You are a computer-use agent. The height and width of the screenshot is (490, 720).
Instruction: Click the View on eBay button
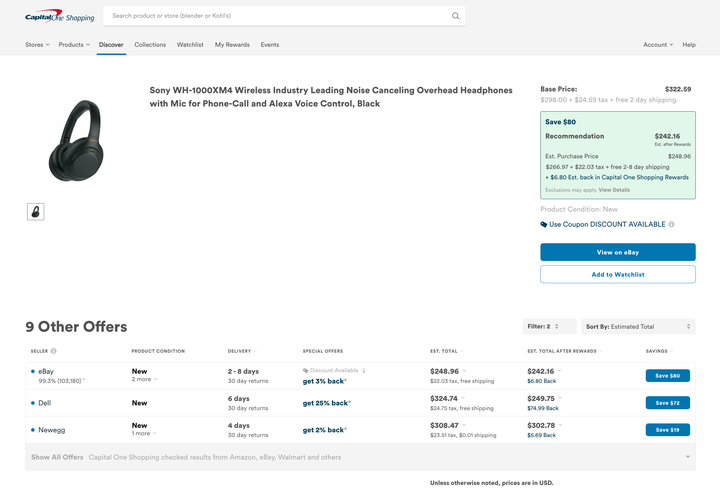(618, 252)
